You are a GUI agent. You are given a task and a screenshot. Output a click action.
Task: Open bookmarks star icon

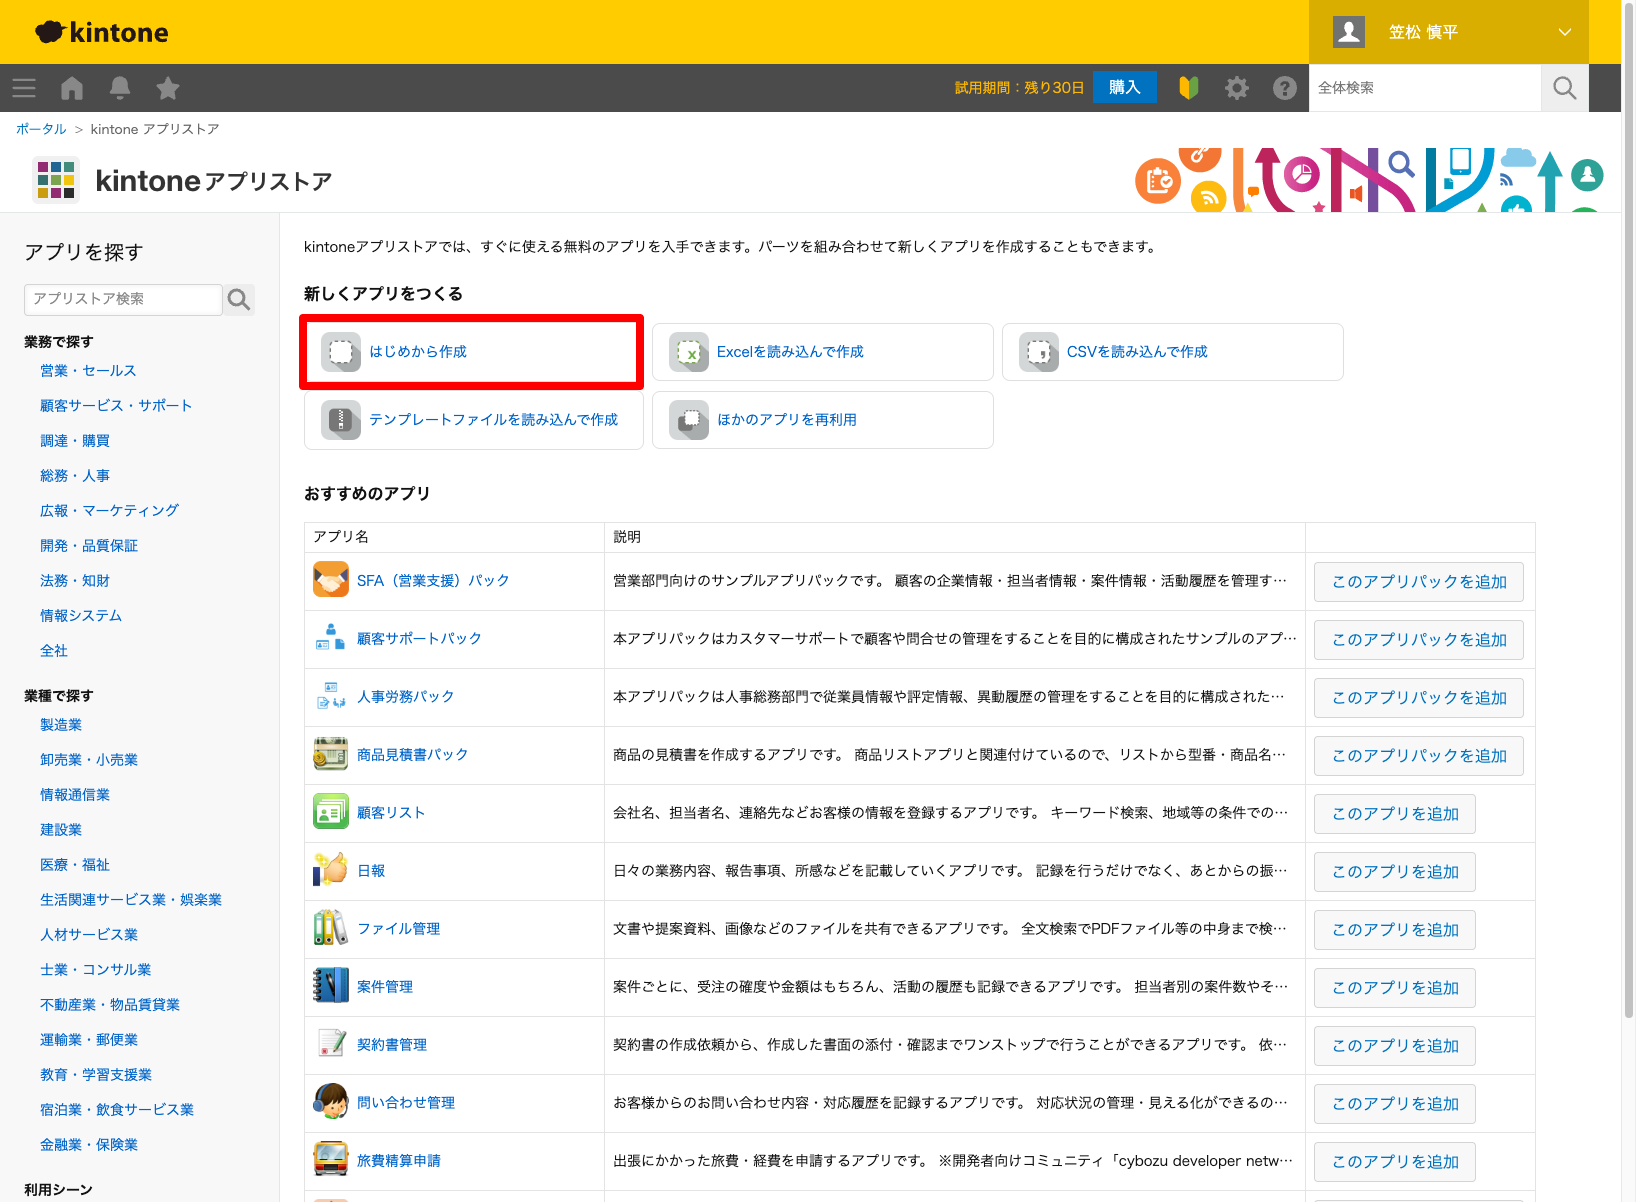coord(168,88)
